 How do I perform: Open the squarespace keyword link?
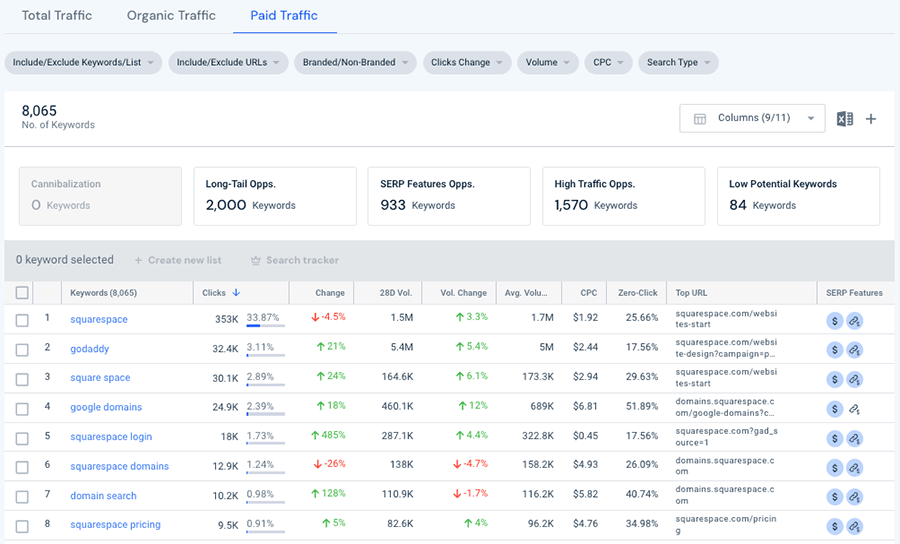(x=99, y=320)
